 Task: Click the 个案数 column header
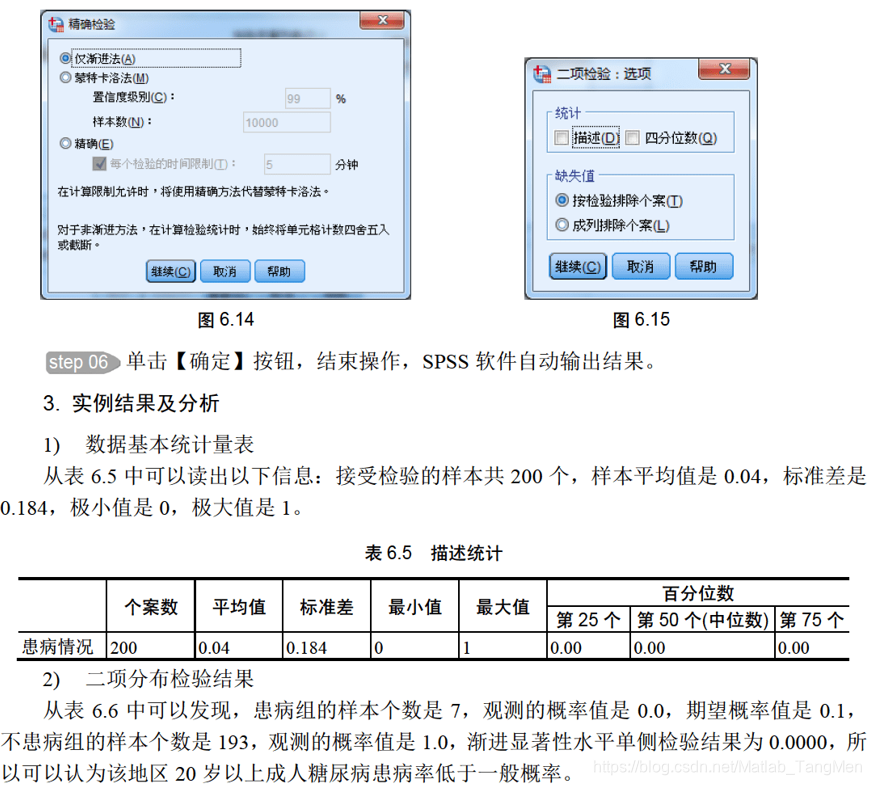tap(151, 607)
